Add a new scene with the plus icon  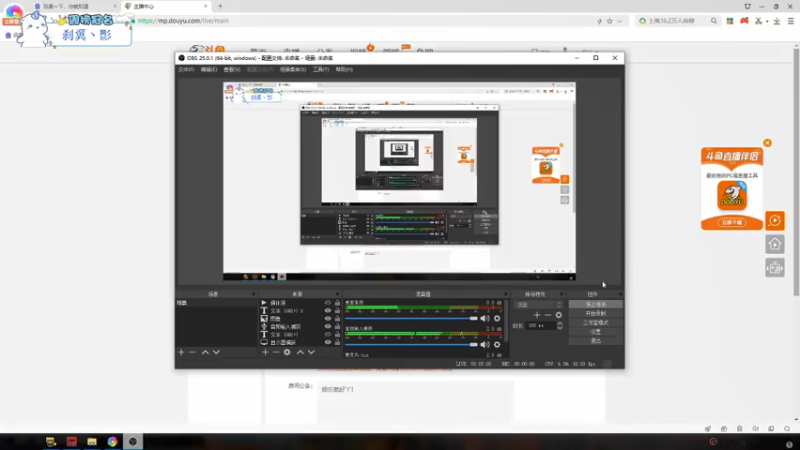point(181,352)
